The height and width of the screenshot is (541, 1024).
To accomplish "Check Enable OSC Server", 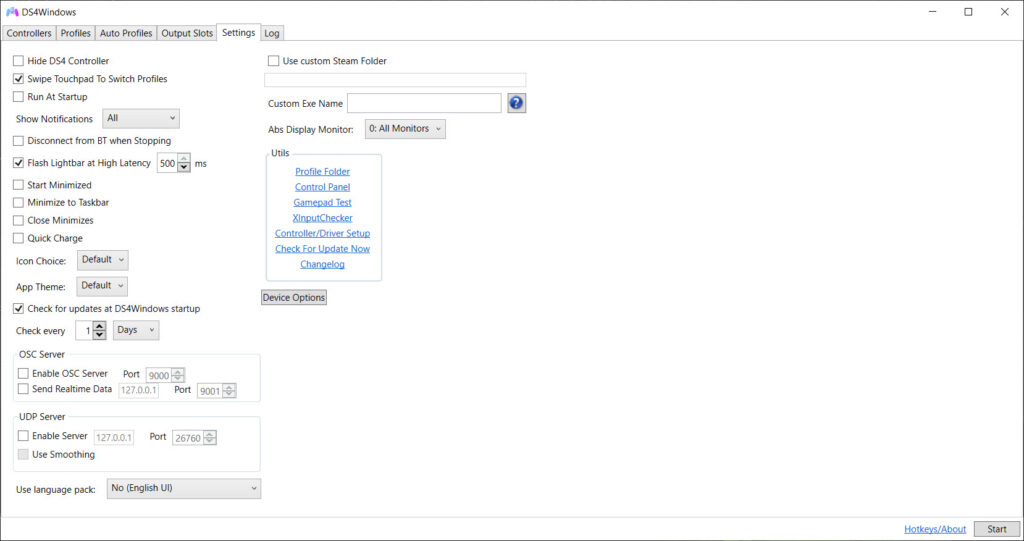I will coord(24,374).
